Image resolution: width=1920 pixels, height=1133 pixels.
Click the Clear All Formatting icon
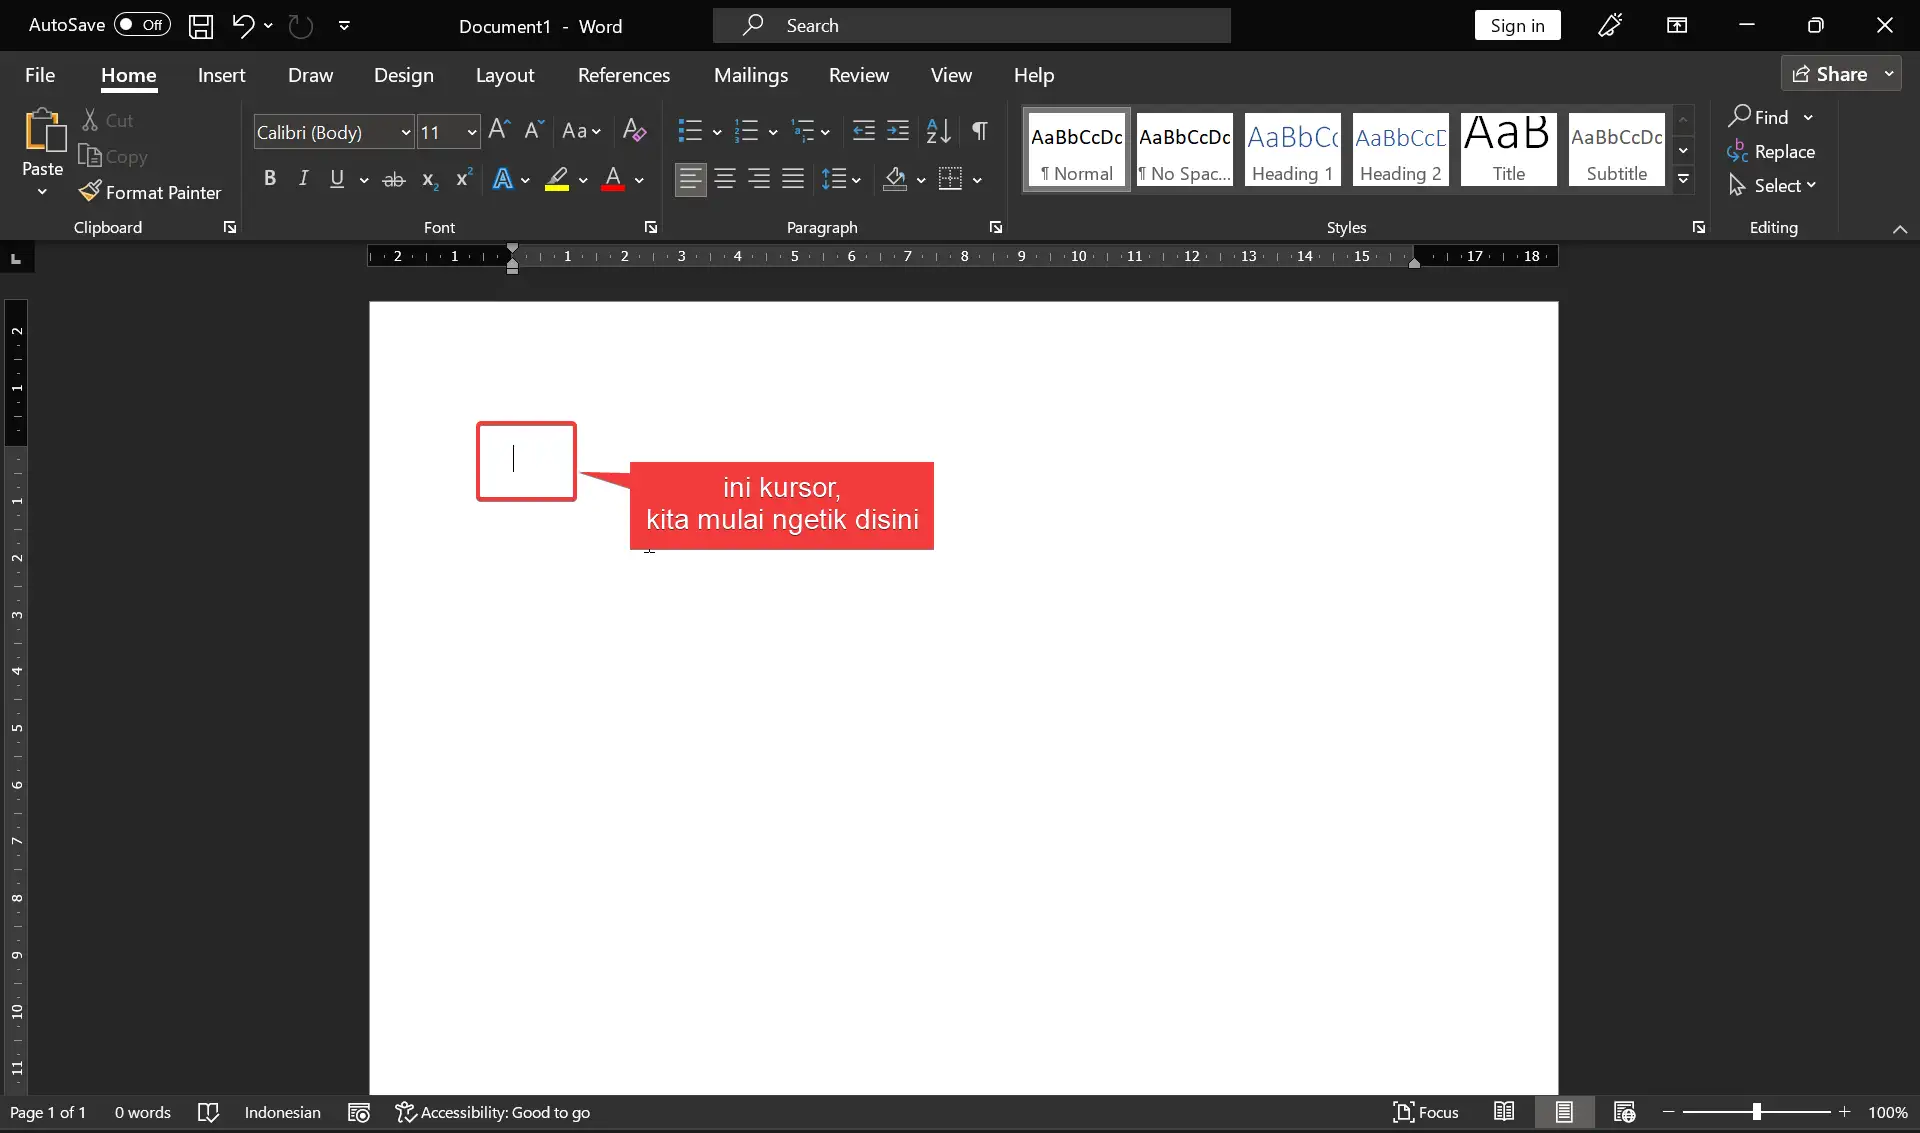pyautogui.click(x=634, y=130)
